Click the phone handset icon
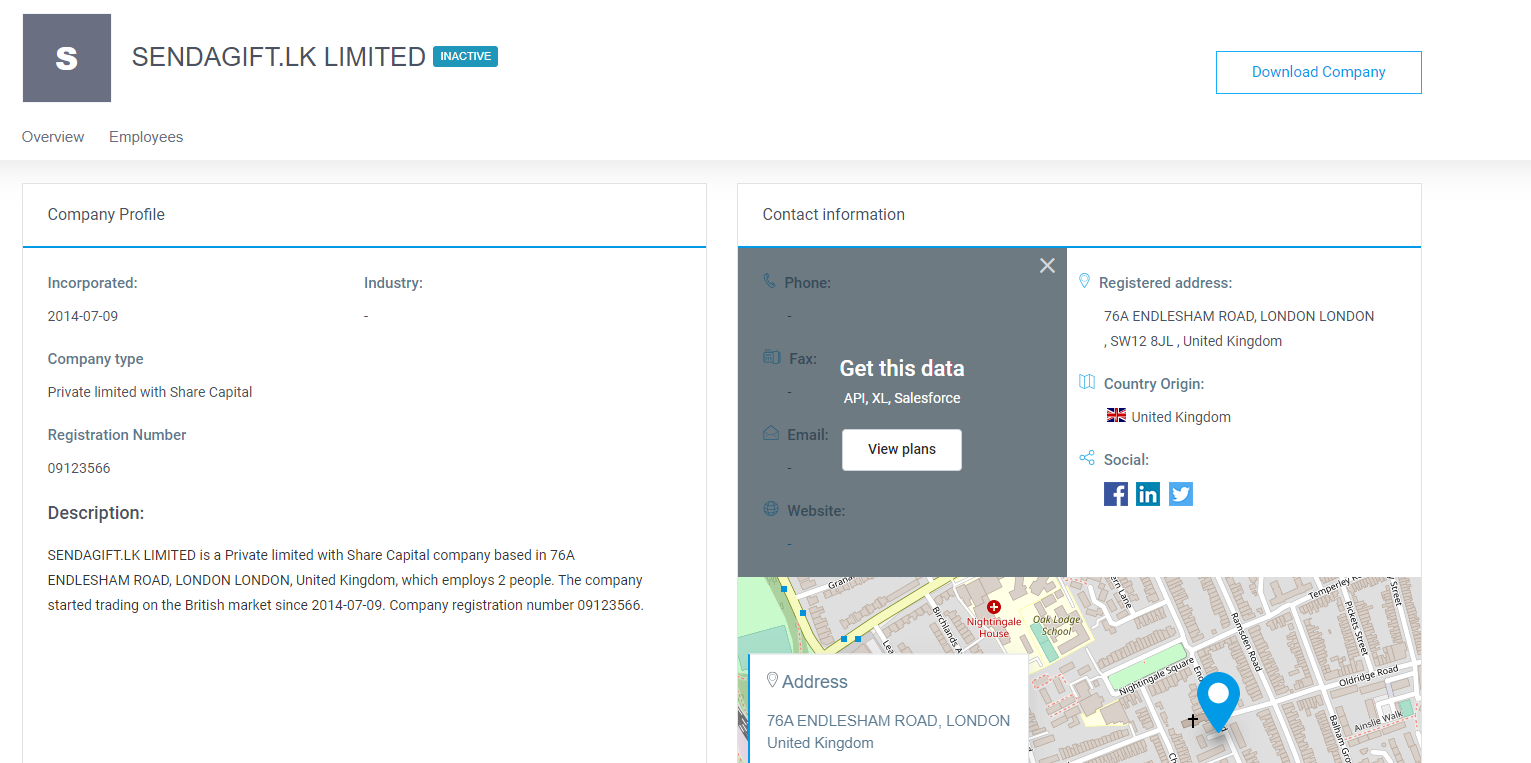This screenshot has width=1531, height=763. [769, 281]
